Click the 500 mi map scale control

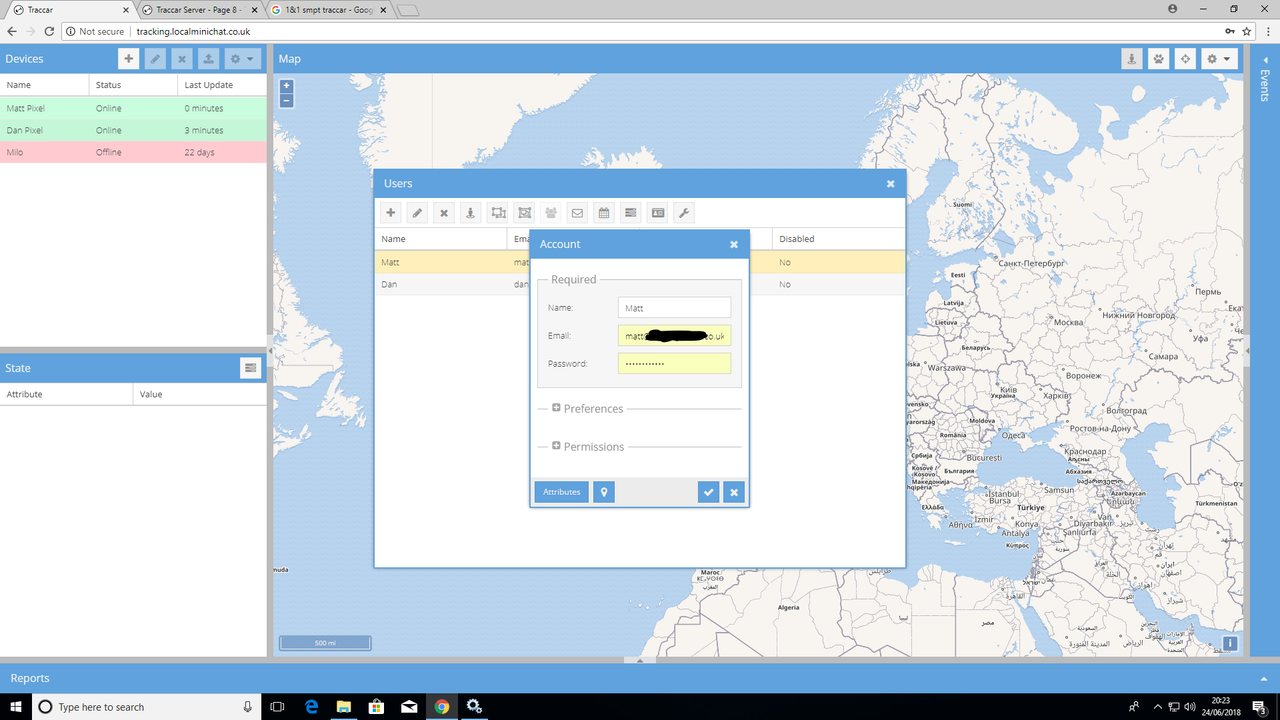point(324,642)
